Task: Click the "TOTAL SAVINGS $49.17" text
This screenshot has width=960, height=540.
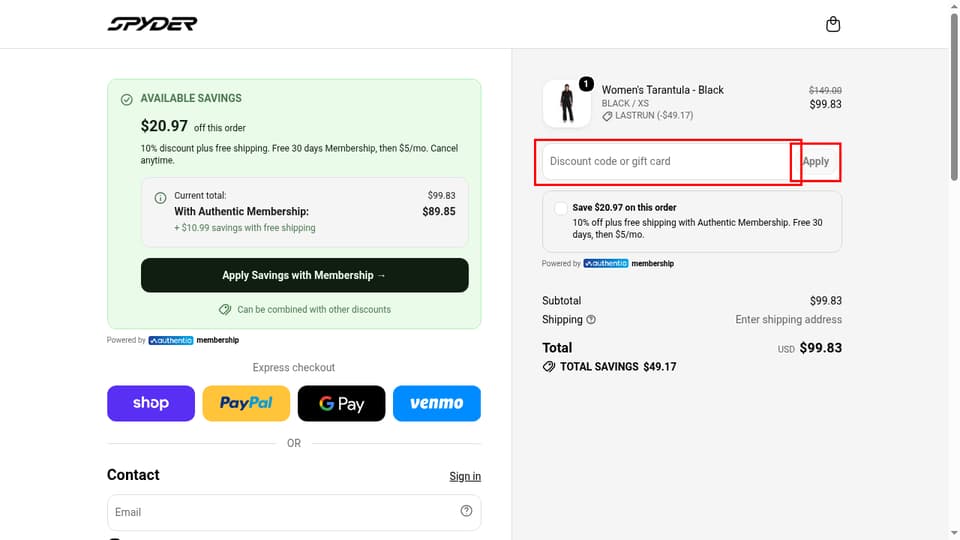Action: [618, 367]
